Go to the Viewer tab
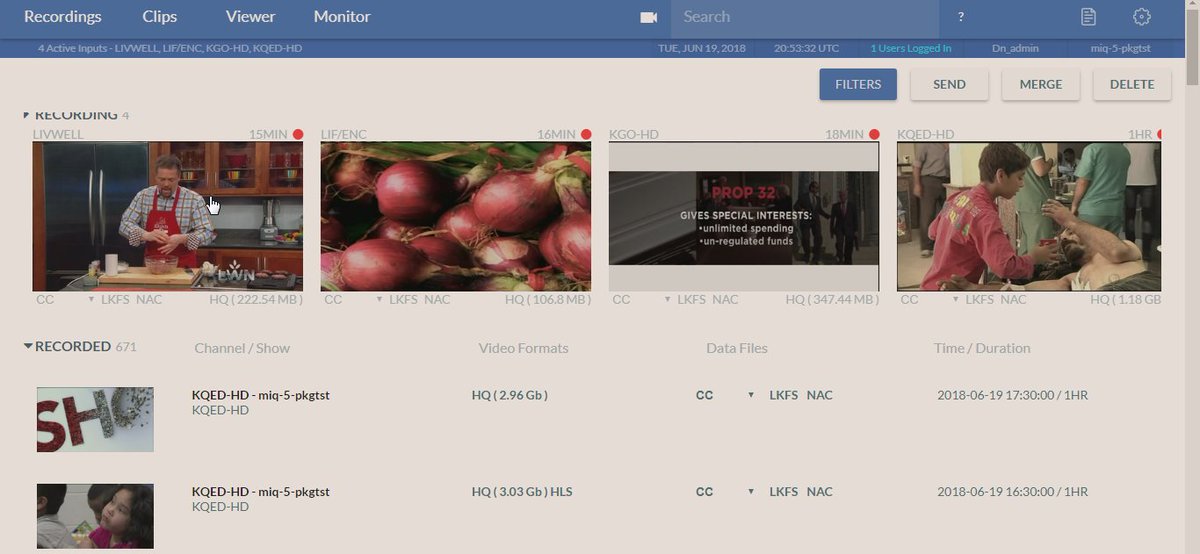The width and height of the screenshot is (1200, 554). (x=250, y=17)
